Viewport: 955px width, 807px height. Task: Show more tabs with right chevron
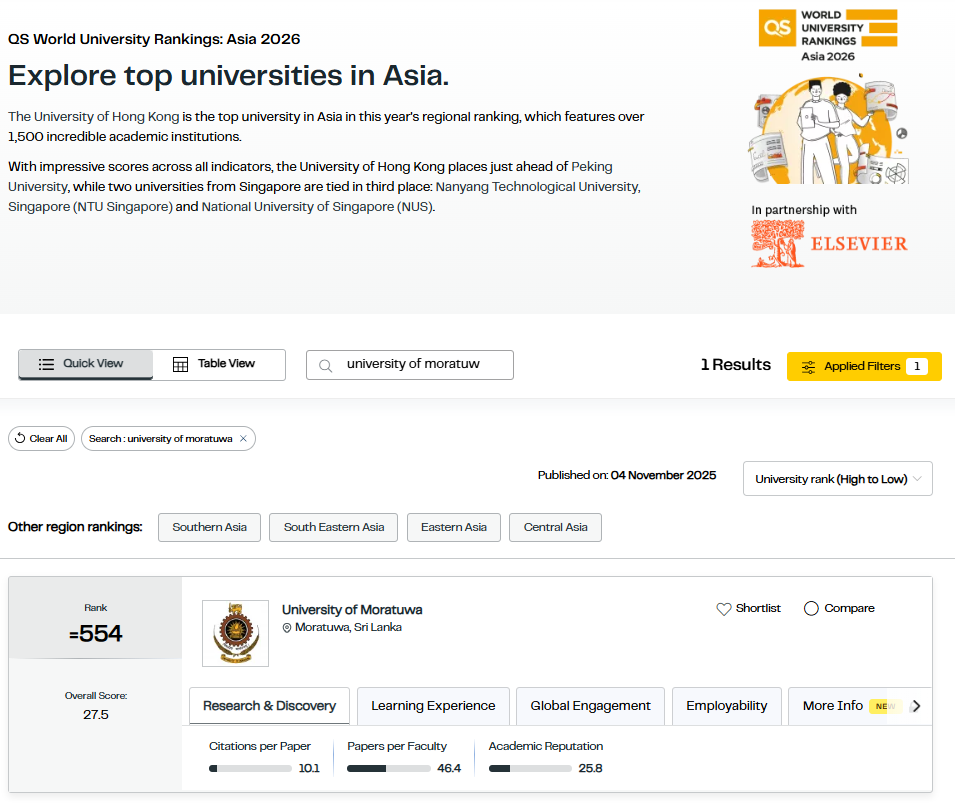[916, 706]
